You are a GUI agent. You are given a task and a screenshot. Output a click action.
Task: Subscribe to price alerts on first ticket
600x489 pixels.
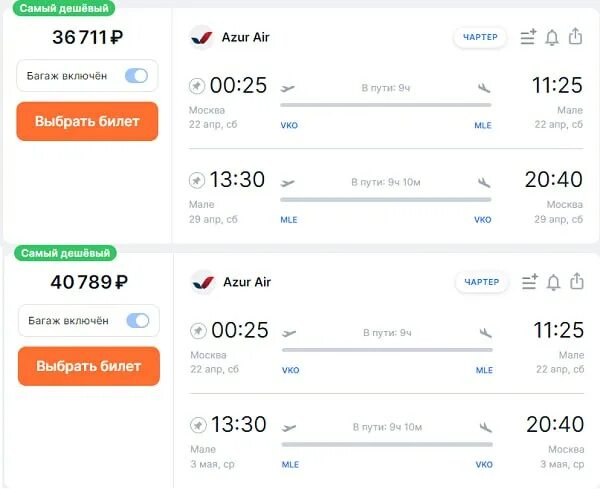point(552,38)
